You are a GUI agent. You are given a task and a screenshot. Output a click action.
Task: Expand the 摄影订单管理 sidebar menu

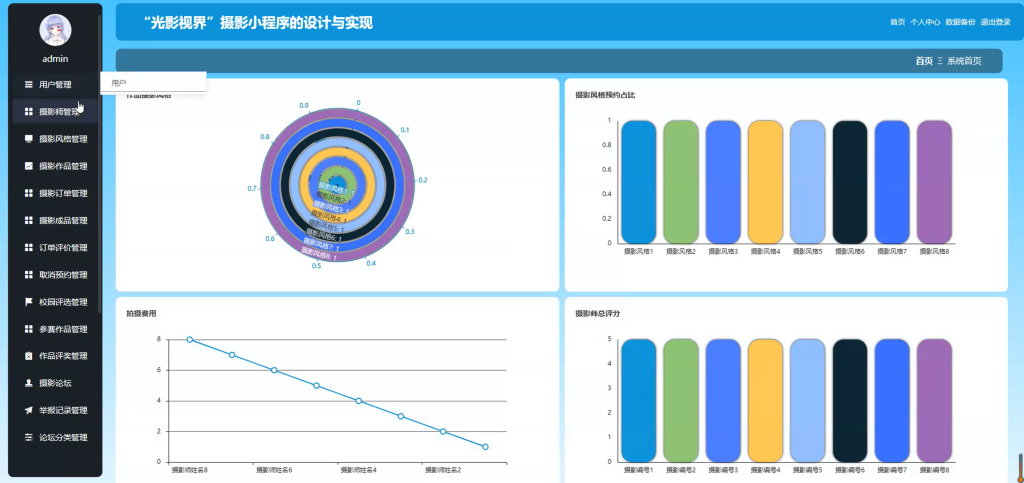coord(56,193)
